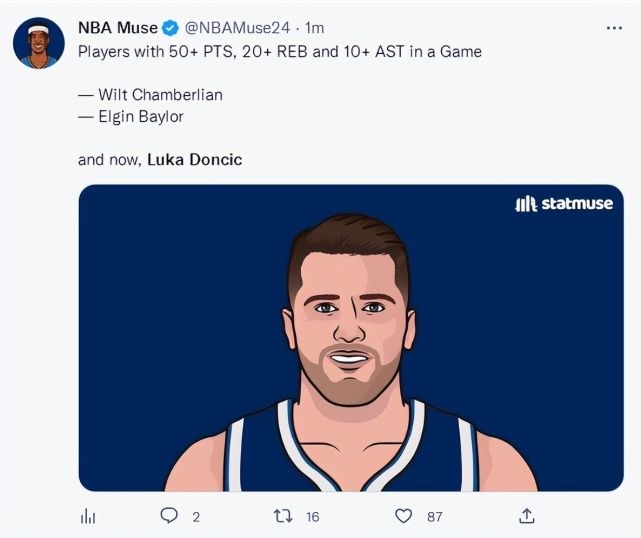
Task: Click the statmuse logo on the image
Action: (x=561, y=204)
